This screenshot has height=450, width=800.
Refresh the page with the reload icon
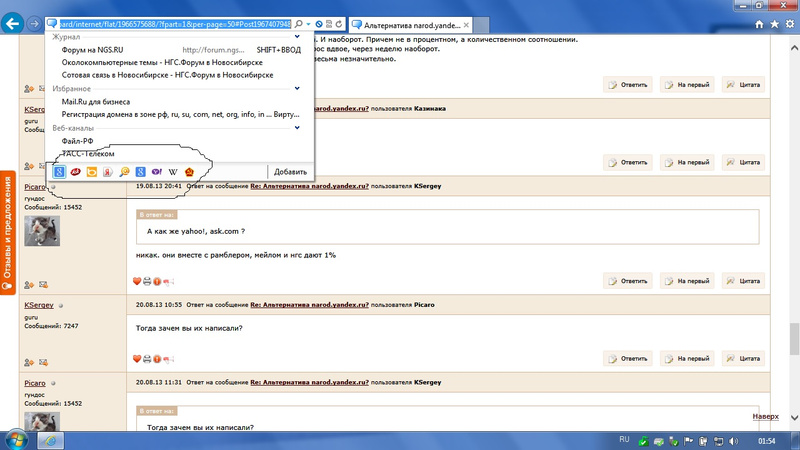pos(339,24)
